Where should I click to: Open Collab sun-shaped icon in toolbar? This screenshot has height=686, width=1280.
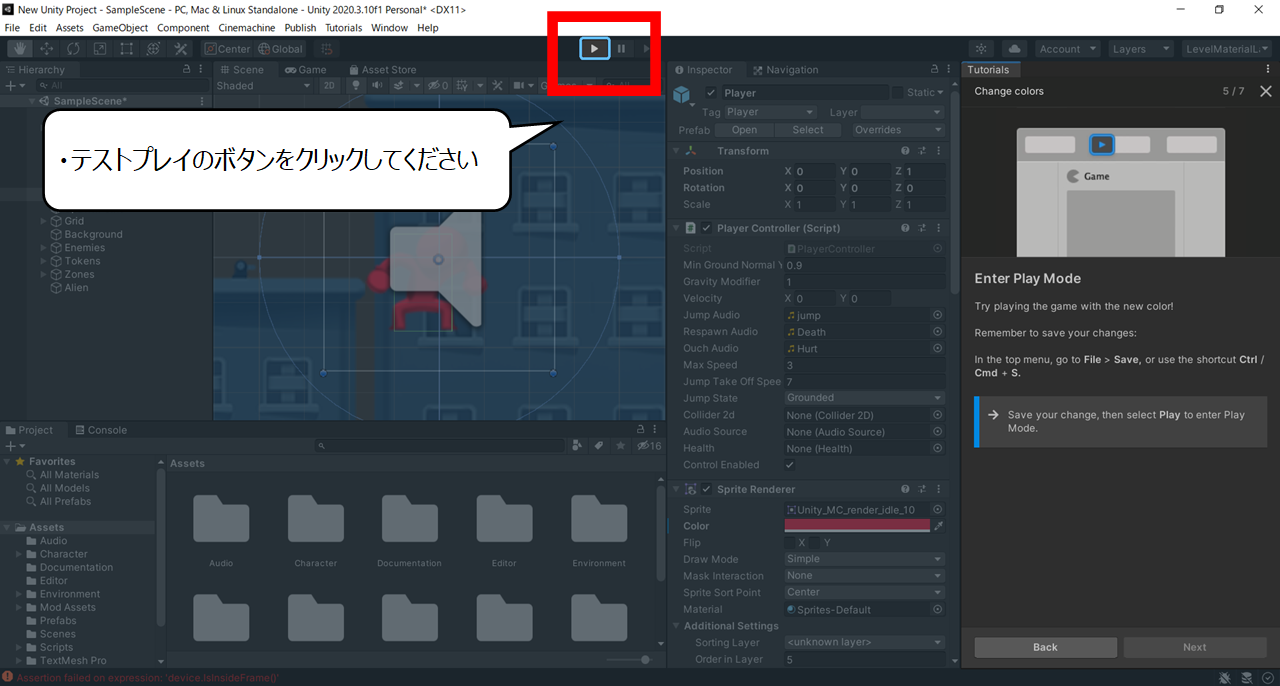point(982,48)
